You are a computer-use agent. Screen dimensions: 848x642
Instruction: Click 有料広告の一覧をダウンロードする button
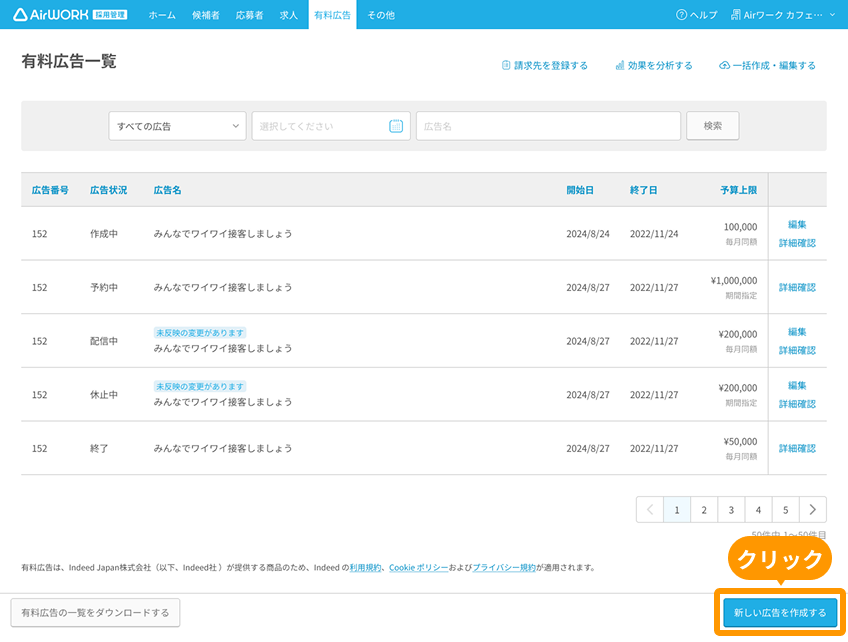[95, 612]
